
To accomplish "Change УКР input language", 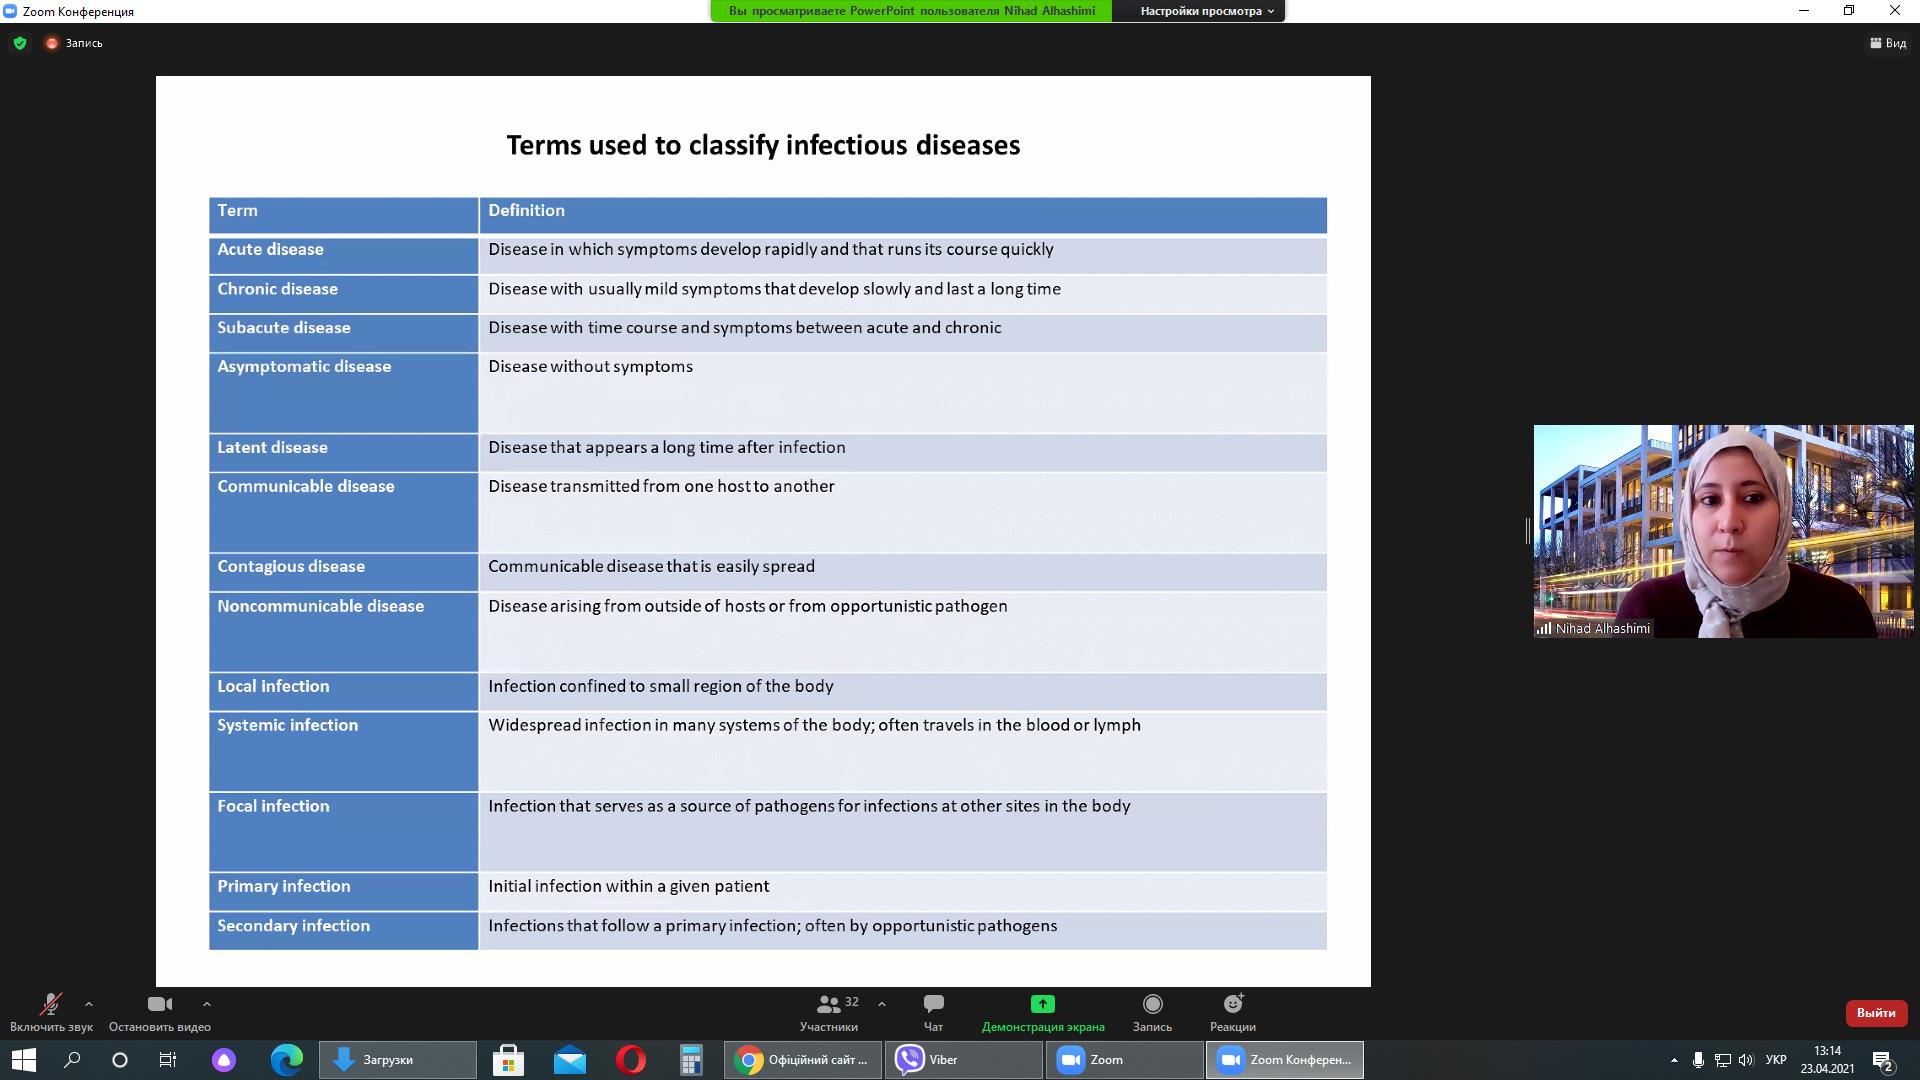I will 1776,1060.
